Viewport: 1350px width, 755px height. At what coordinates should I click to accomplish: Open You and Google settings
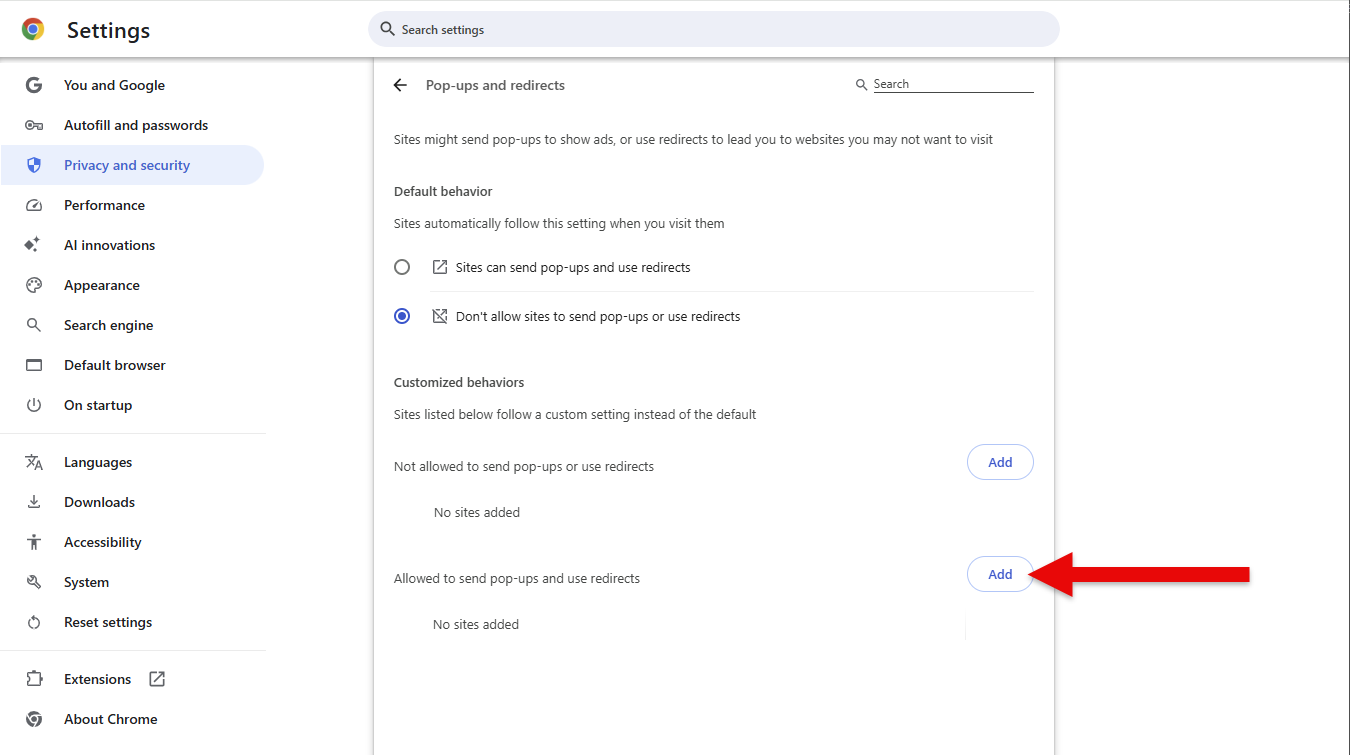(114, 85)
